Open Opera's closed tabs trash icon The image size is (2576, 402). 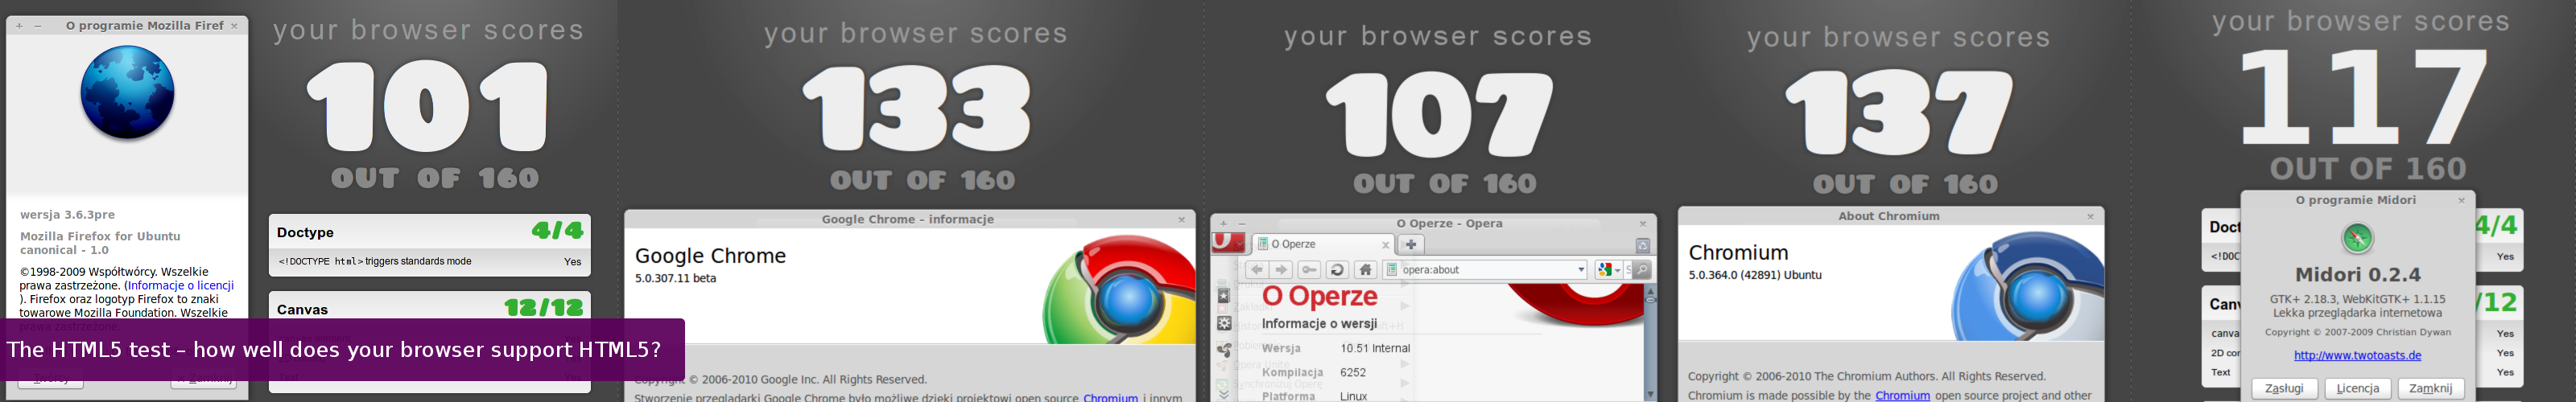click(x=1643, y=245)
